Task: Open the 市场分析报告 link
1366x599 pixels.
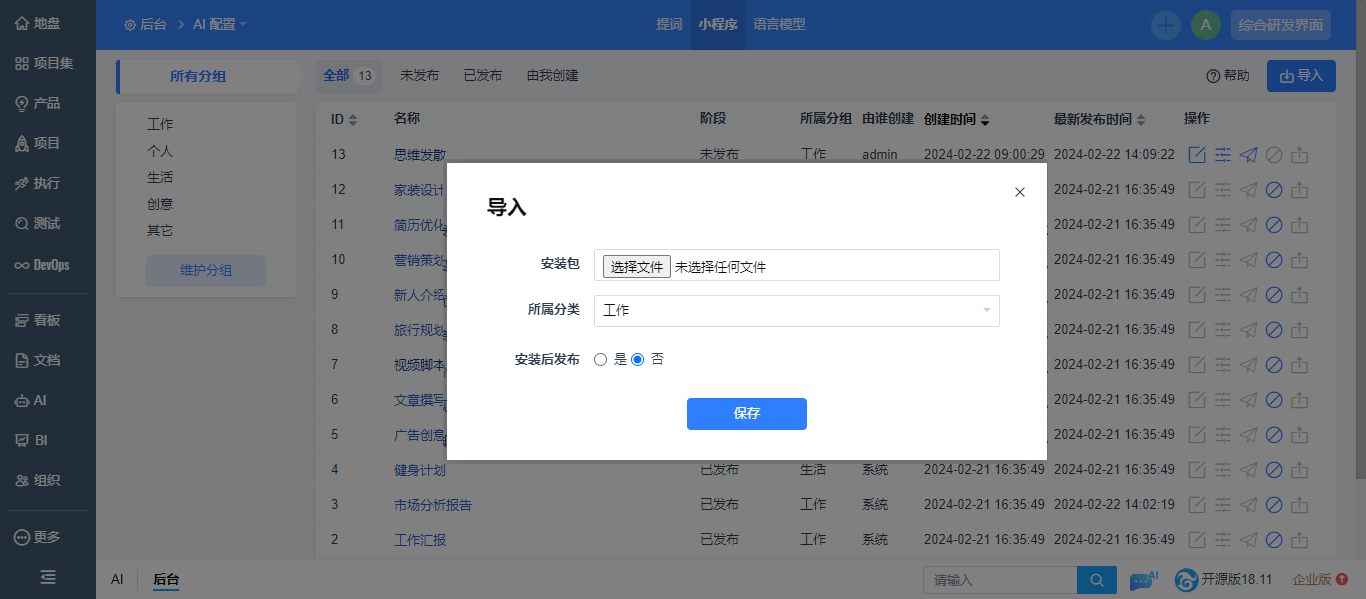Action: coord(433,505)
